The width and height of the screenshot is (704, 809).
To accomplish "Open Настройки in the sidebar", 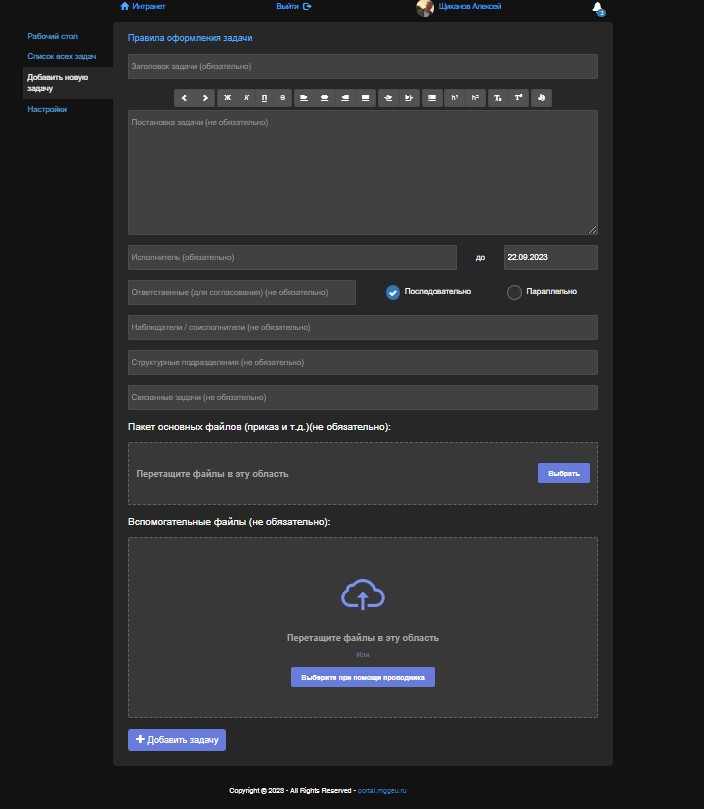I will 47,109.
